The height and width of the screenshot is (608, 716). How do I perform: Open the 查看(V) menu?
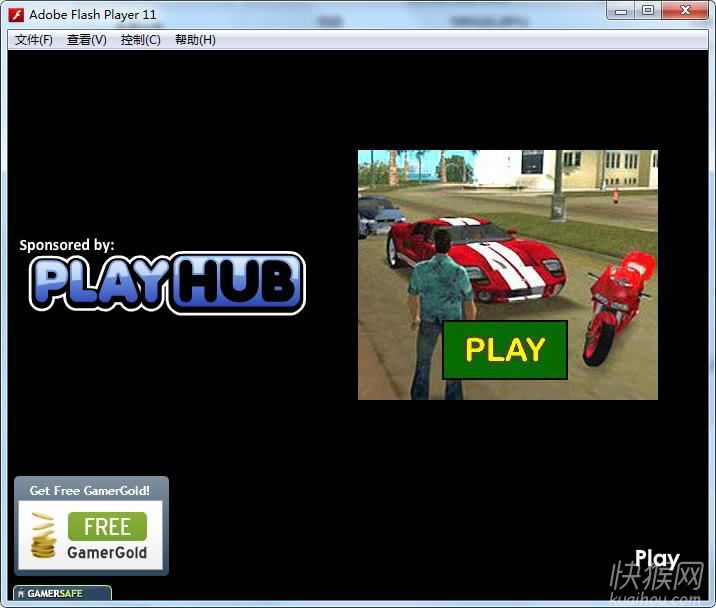coord(86,40)
